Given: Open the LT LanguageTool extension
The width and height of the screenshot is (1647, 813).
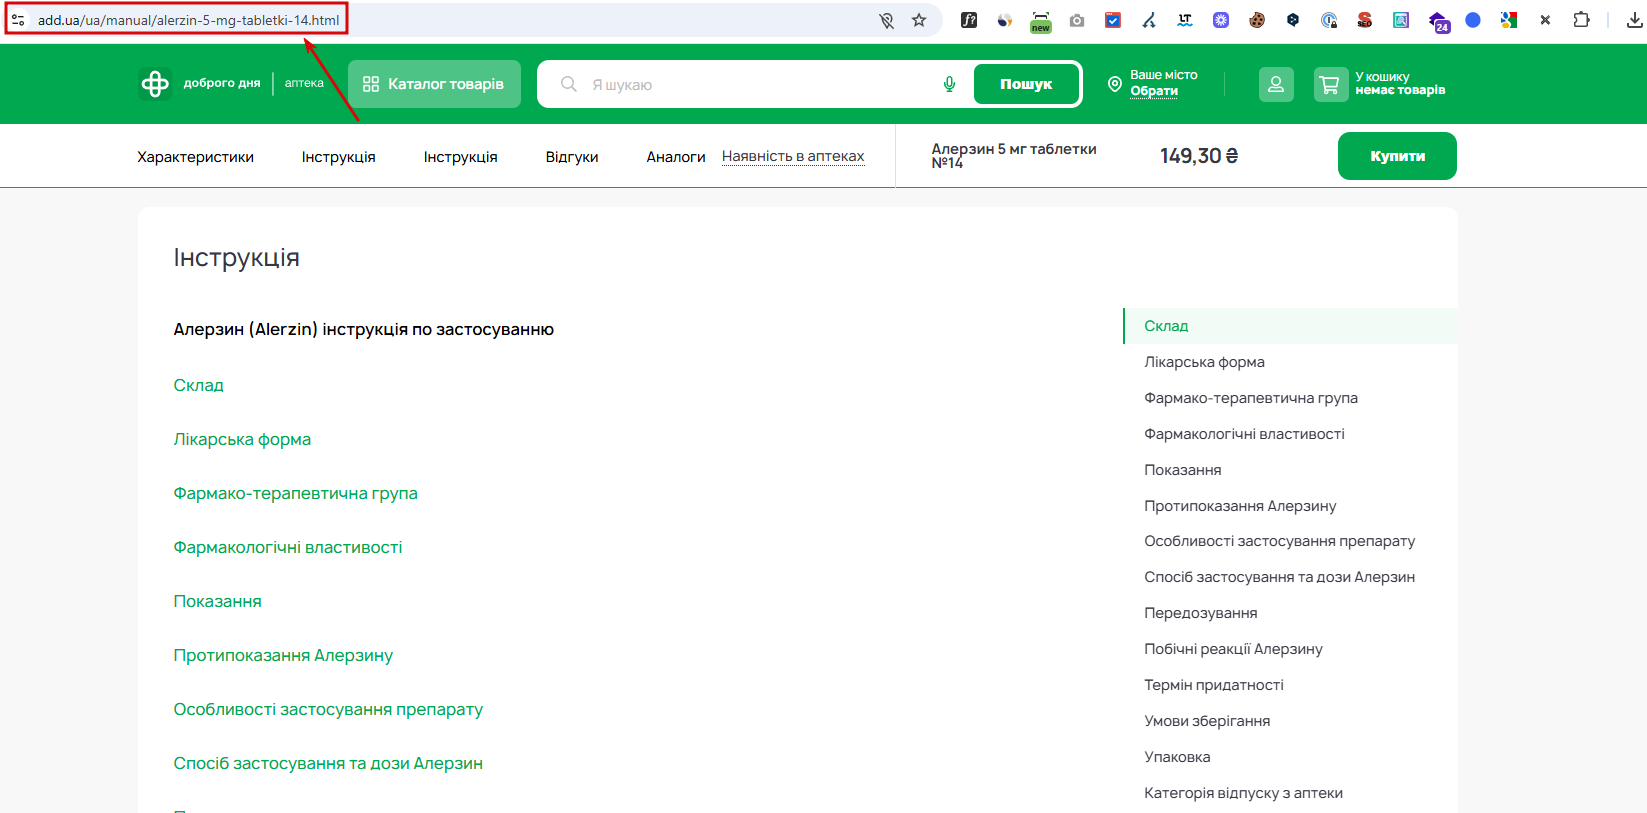Looking at the screenshot, I should [1185, 20].
